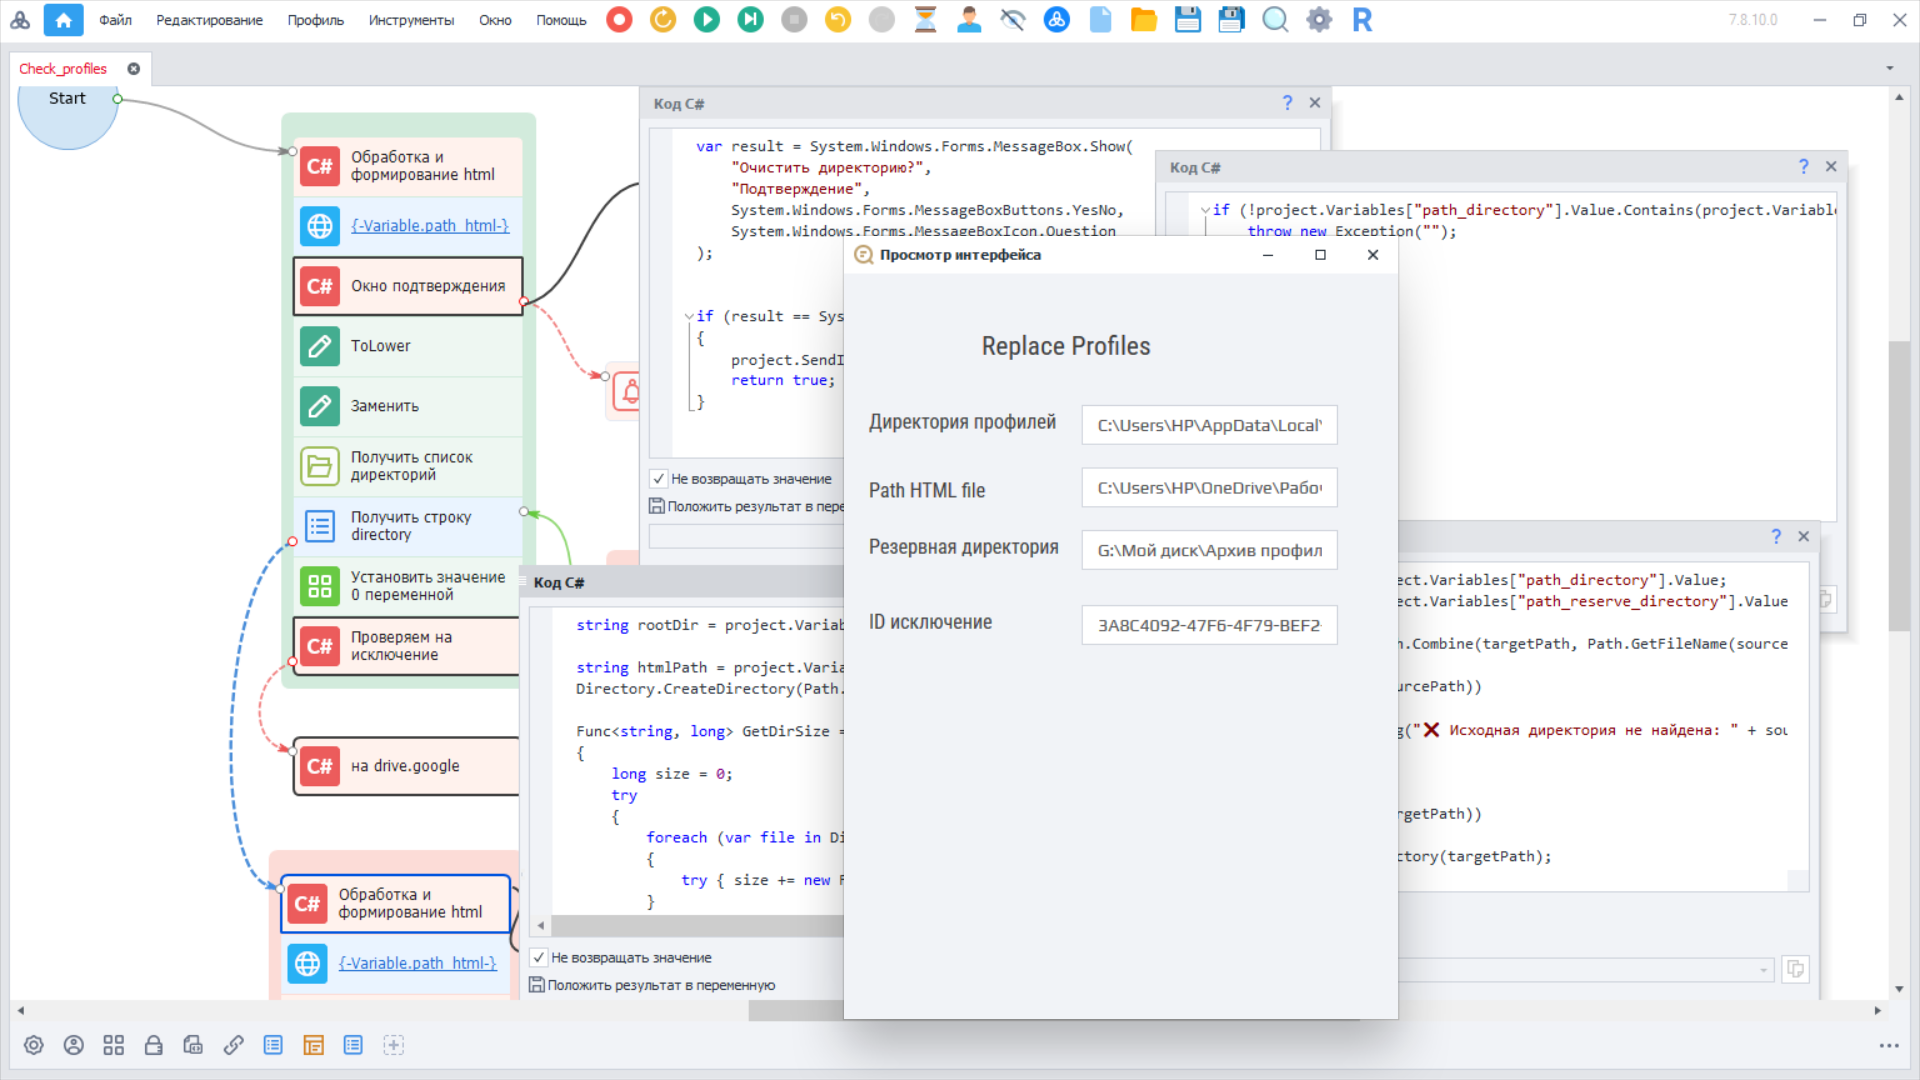Image resolution: width=1920 pixels, height=1080 pixels.
Task: Click the Save floppy disk icon
Action: (1188, 19)
